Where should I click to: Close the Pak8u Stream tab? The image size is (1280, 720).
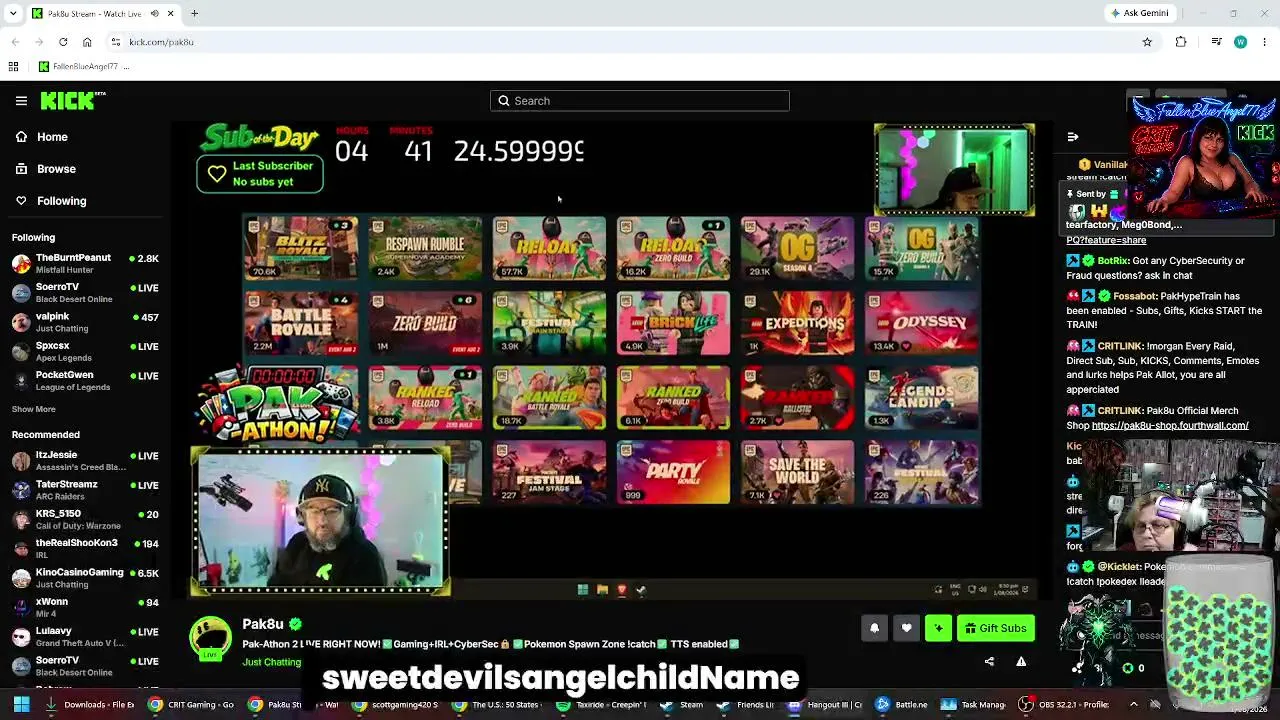click(170, 13)
